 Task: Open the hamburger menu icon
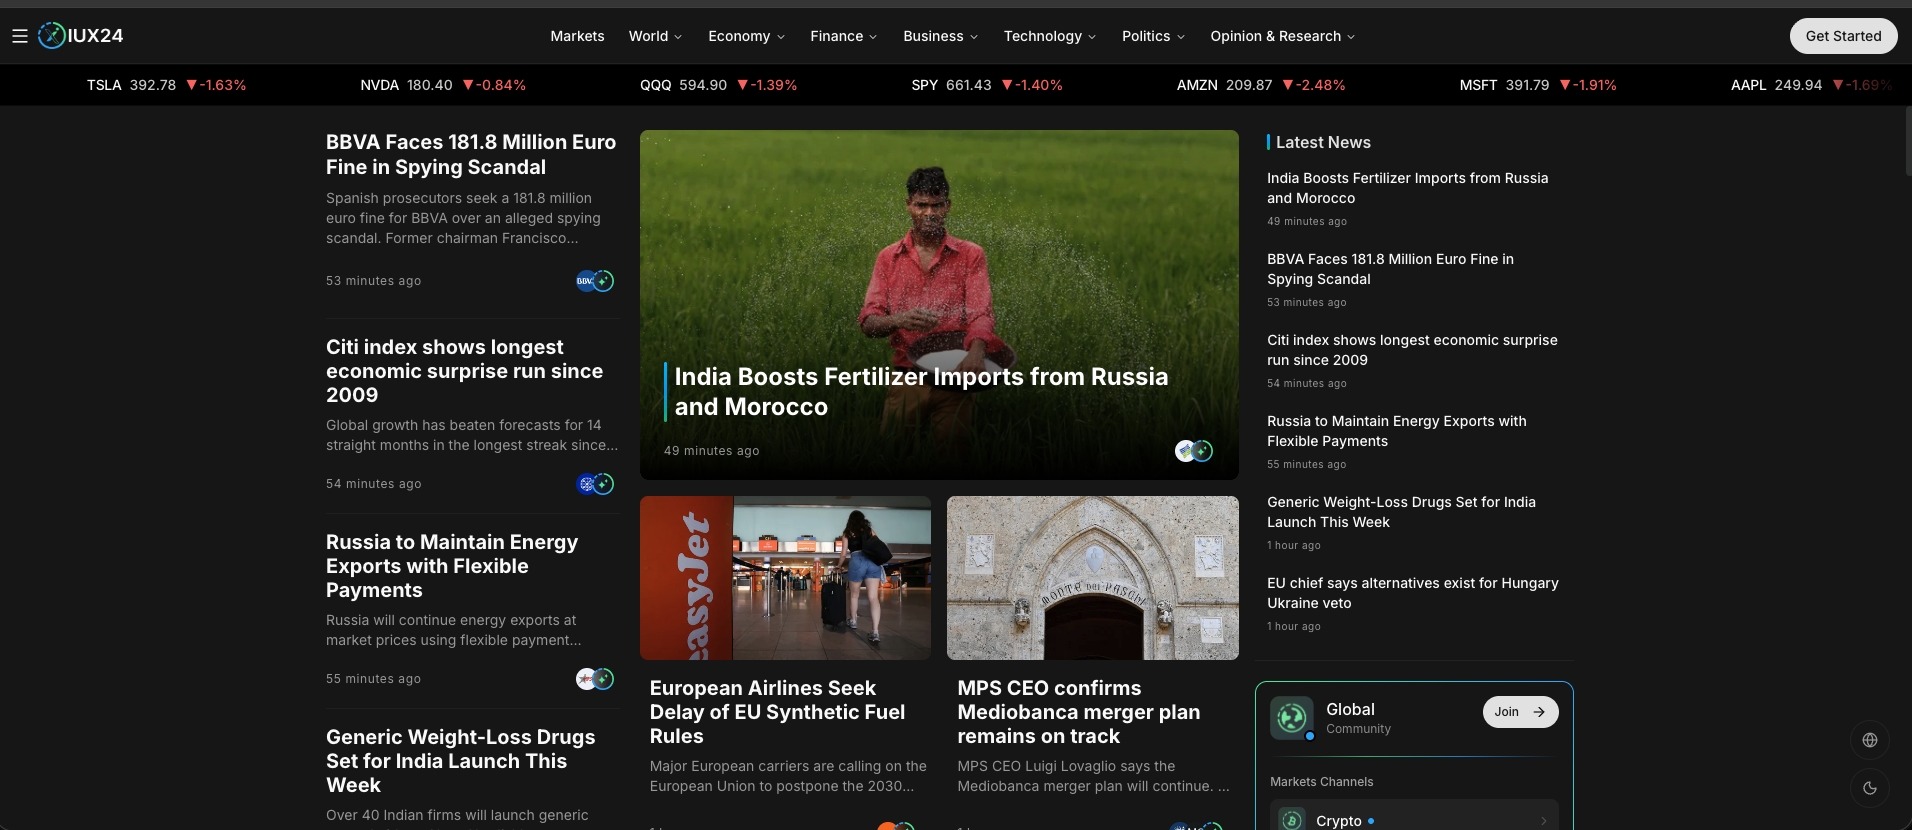[19, 36]
